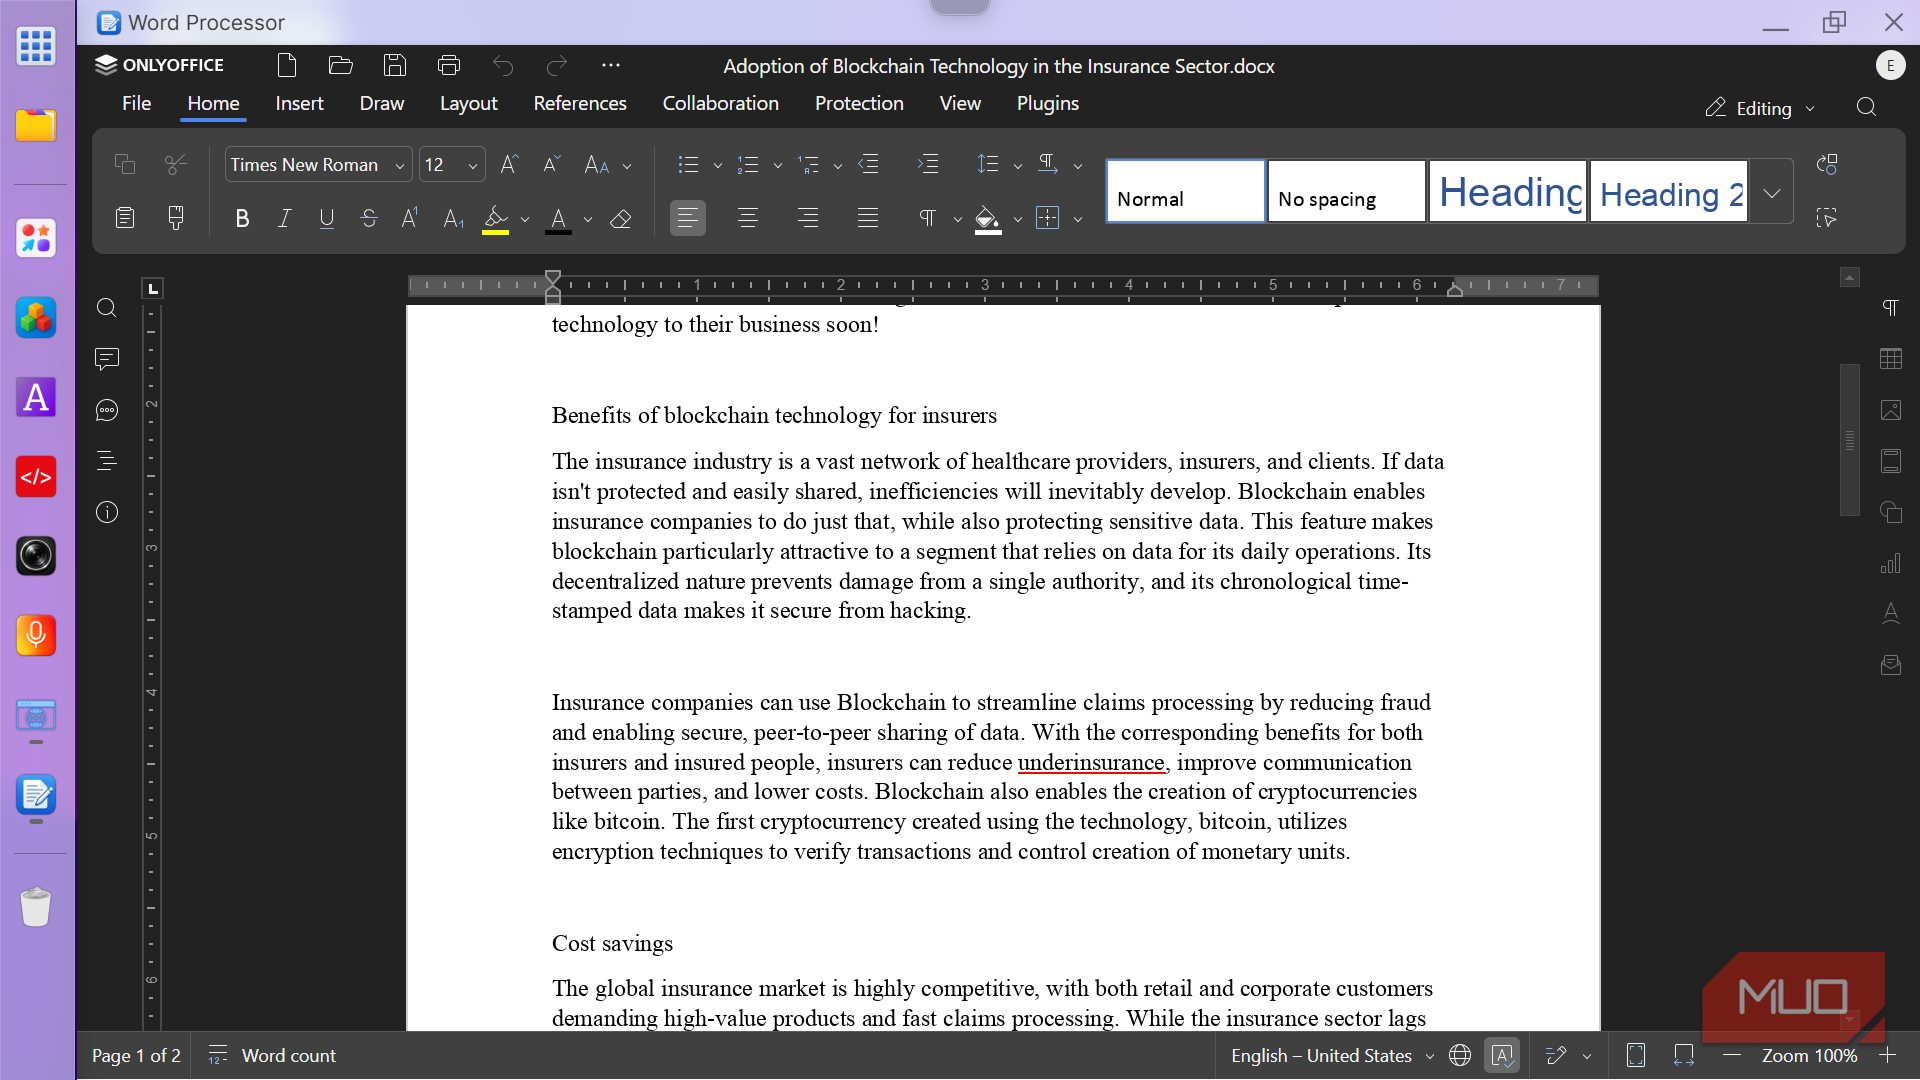1920x1080 pixels.
Task: Apply the Heading 2 style
Action: (1669, 192)
